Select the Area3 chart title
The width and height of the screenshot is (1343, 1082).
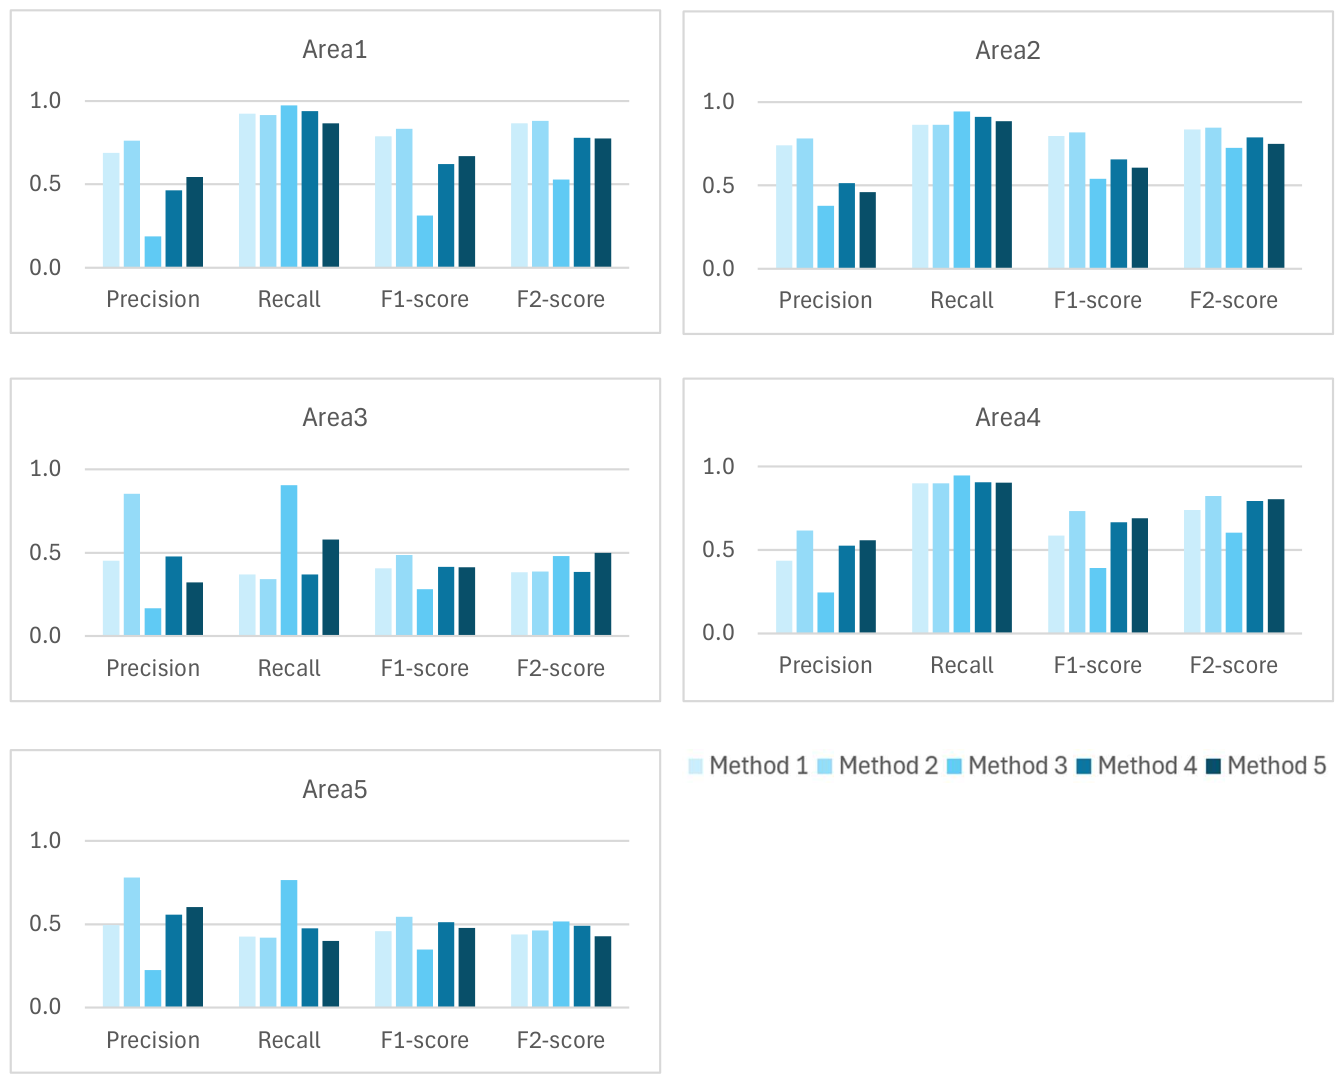(335, 418)
